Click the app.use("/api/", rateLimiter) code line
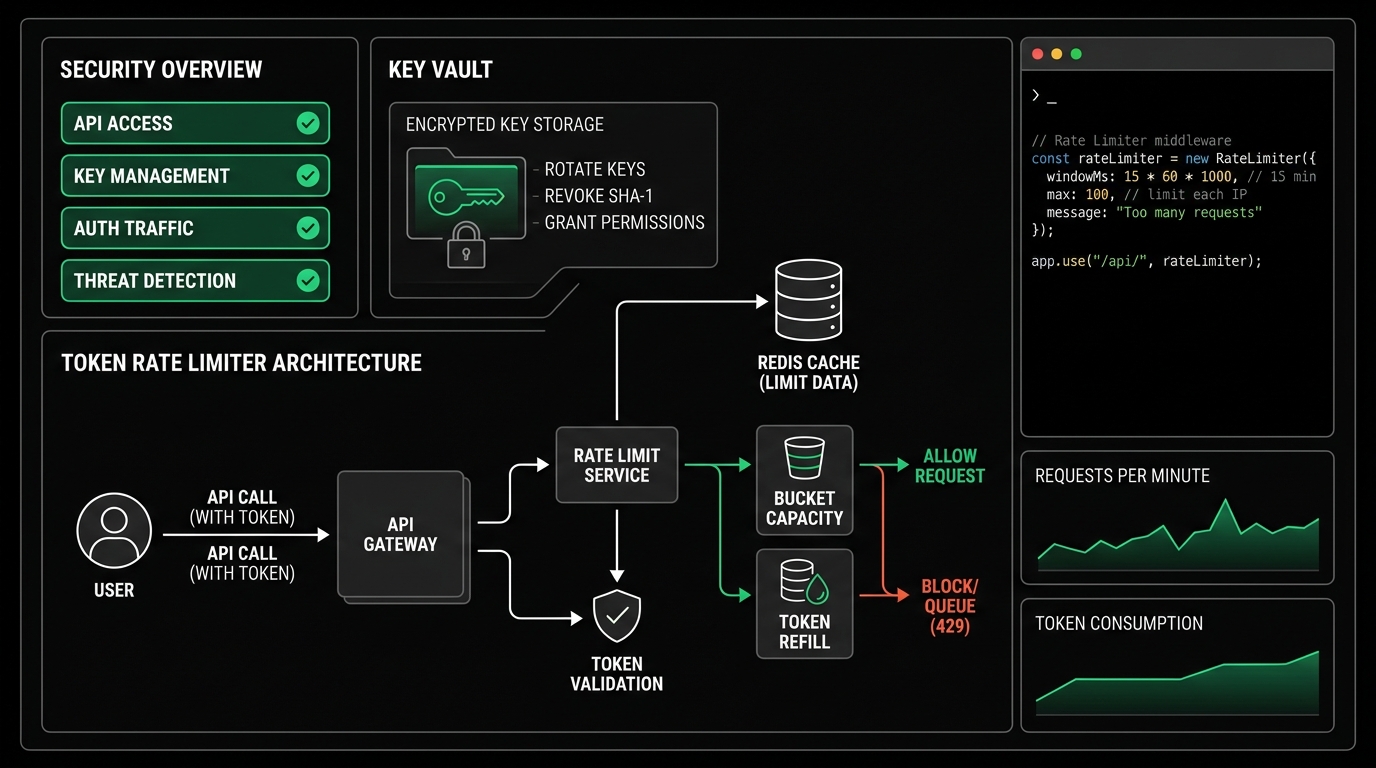The width and height of the screenshot is (1376, 768). 1146,261
